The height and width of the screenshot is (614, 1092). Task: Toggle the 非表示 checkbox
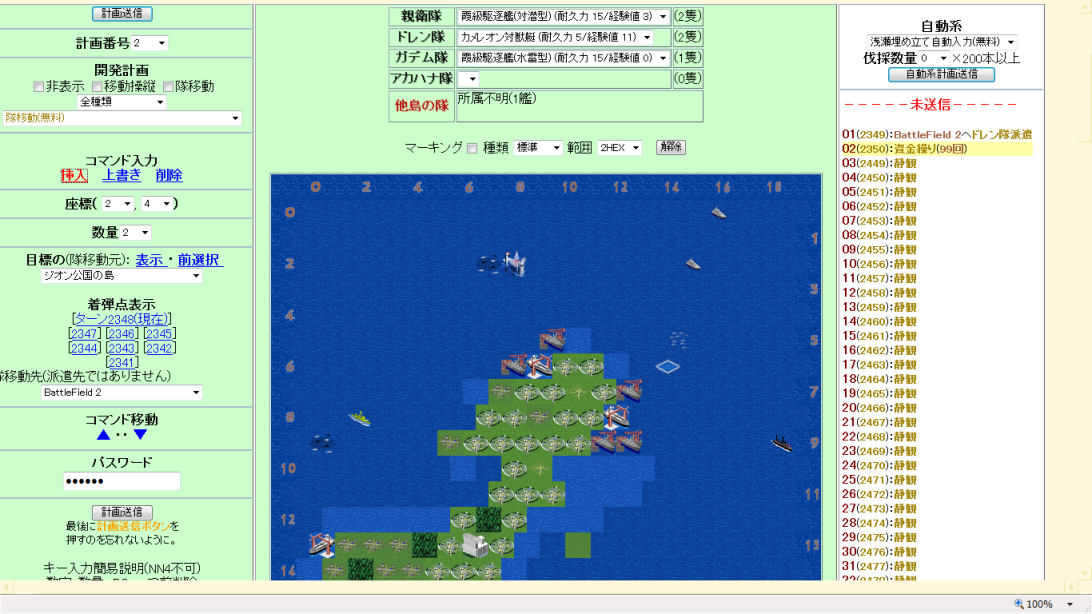coord(38,87)
